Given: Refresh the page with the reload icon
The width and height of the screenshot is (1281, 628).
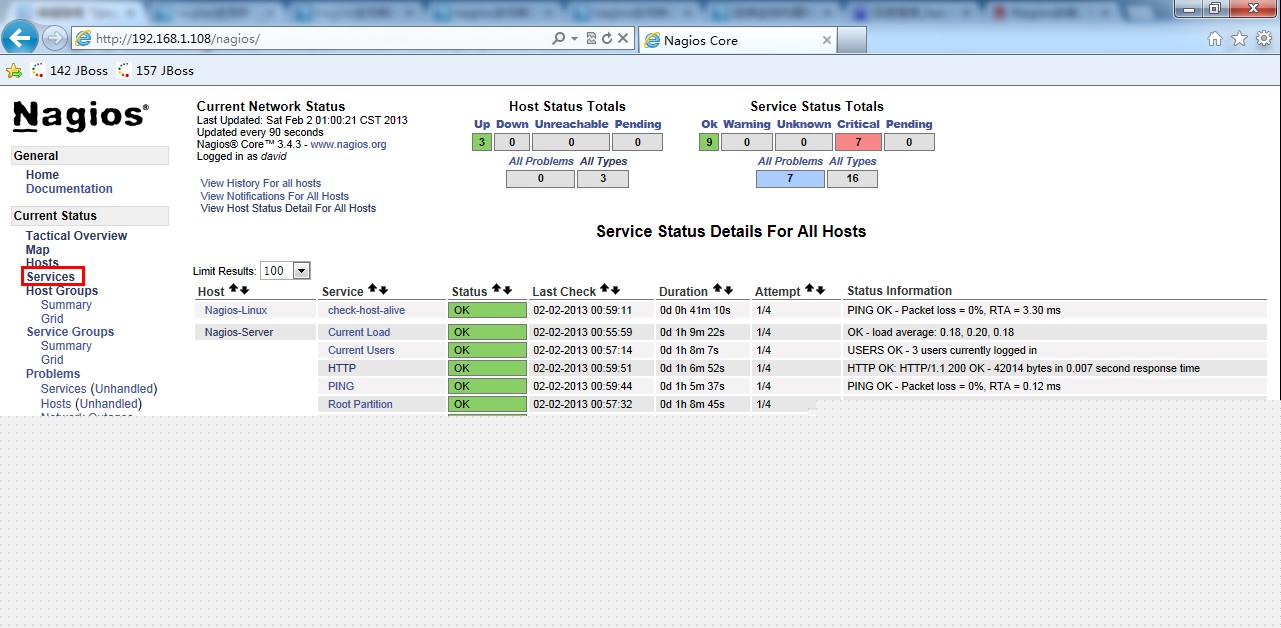Looking at the screenshot, I should click(x=606, y=39).
